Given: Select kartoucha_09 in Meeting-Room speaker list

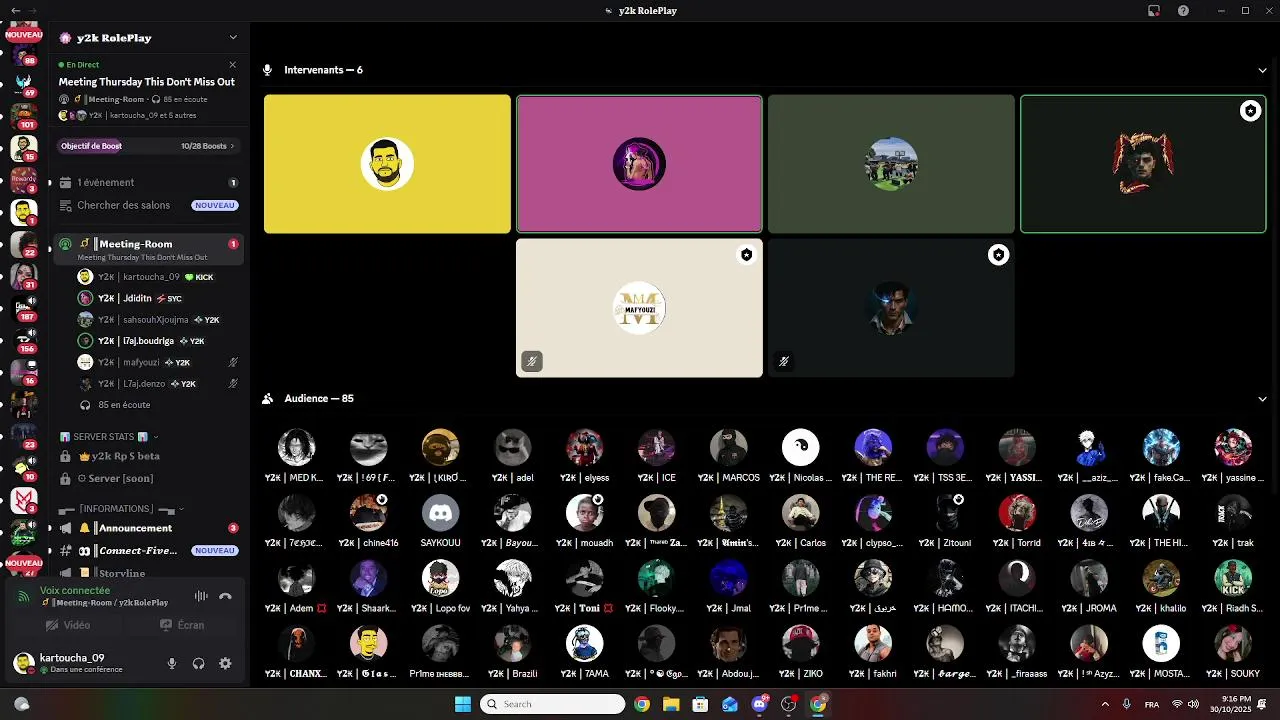Looking at the screenshot, I should 158,277.
